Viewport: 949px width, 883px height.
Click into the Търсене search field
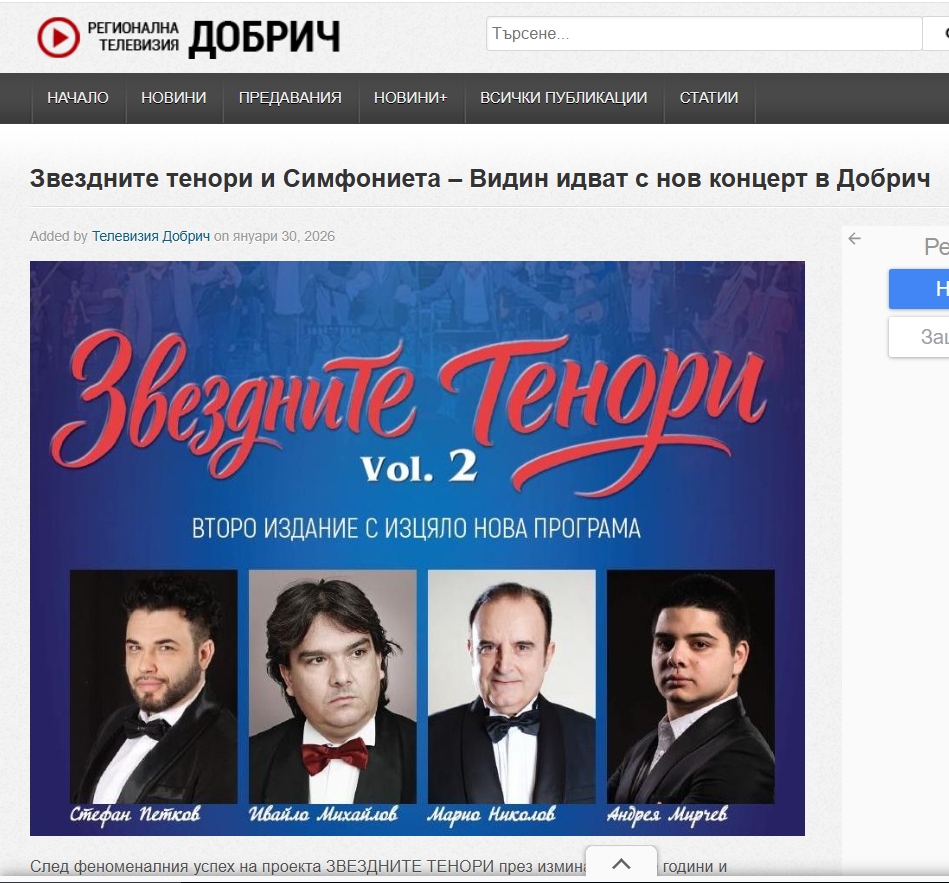[704, 33]
